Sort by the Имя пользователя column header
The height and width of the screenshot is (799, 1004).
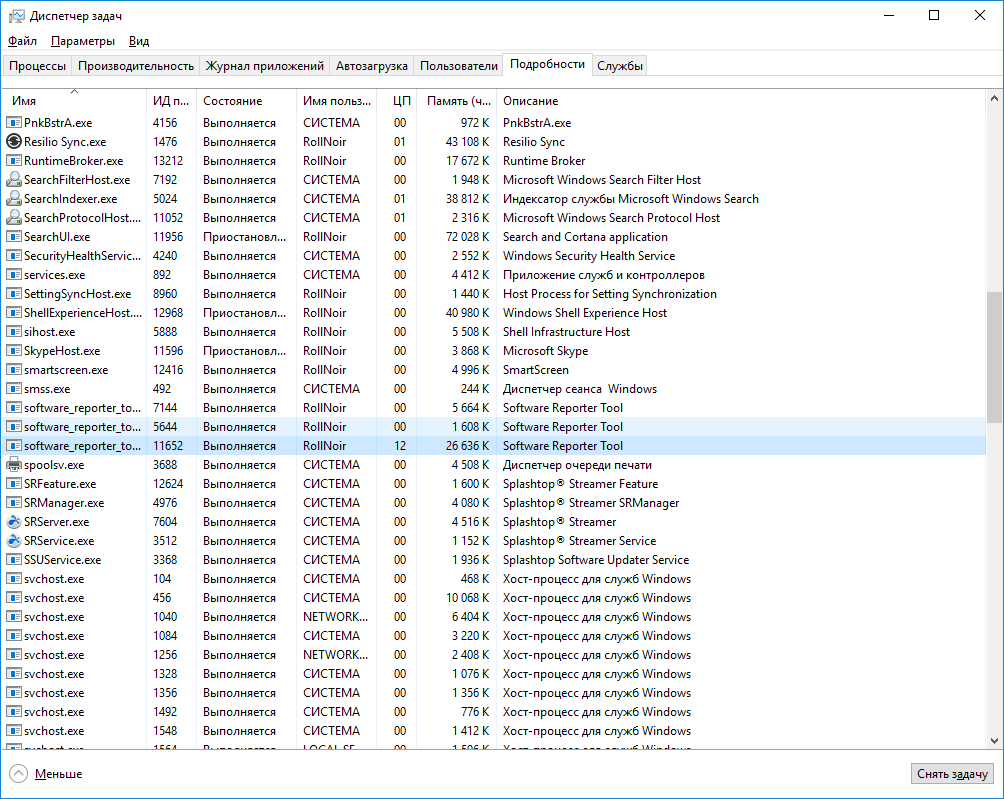336,101
